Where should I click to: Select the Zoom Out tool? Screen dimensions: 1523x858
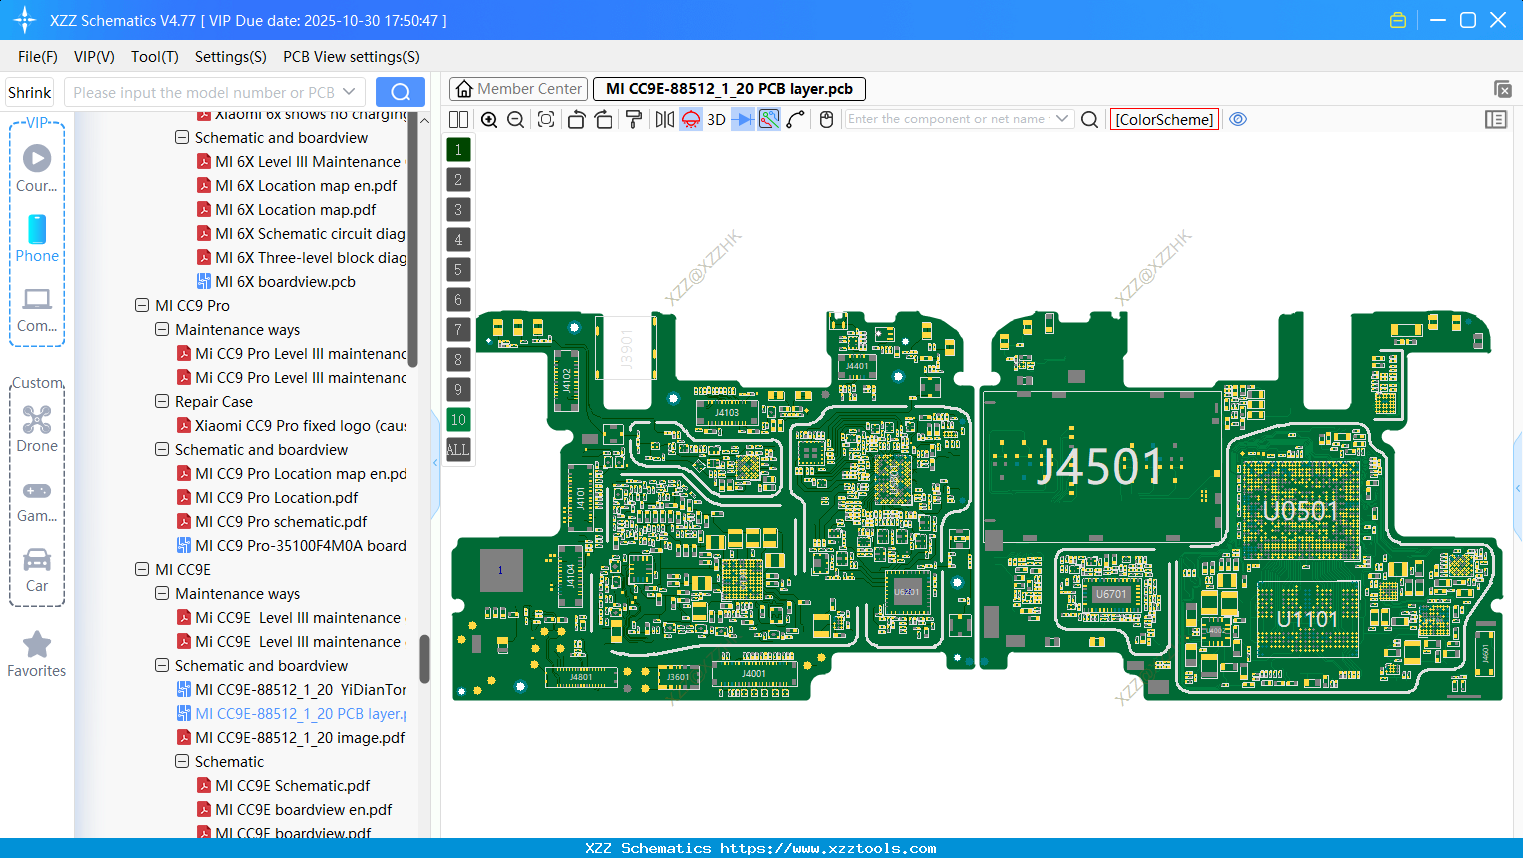tap(514, 119)
